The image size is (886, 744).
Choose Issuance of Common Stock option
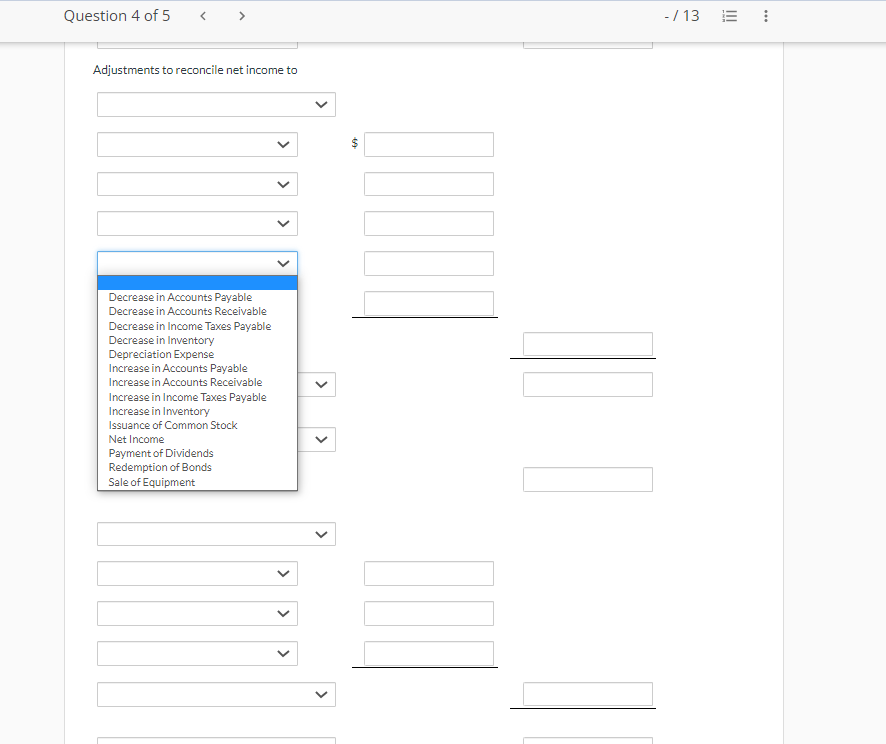click(x=173, y=425)
